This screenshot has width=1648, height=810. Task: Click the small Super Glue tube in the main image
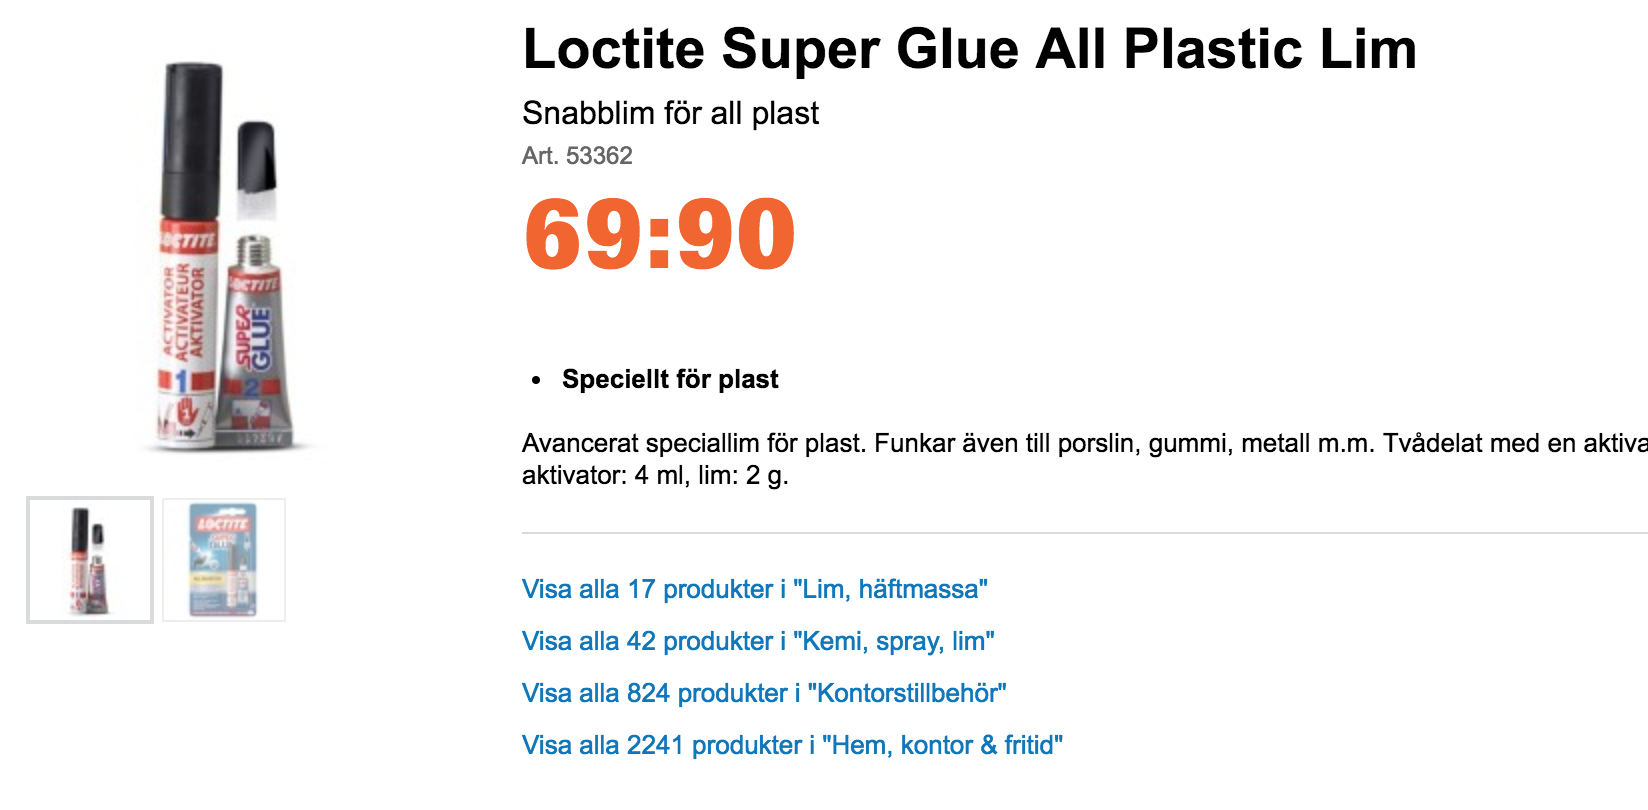pos(255,340)
